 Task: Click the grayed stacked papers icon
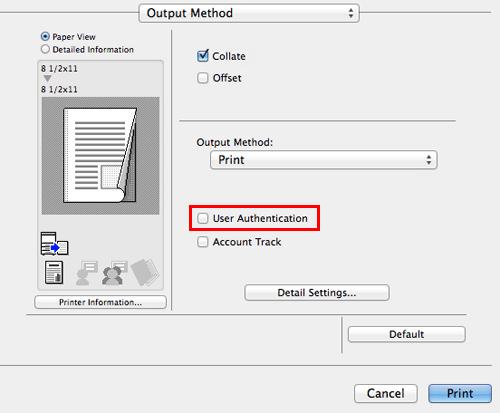click(x=145, y=272)
